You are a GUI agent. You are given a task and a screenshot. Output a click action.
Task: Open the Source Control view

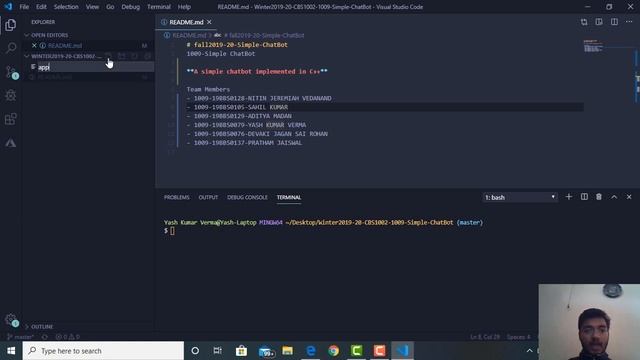pos(11,72)
